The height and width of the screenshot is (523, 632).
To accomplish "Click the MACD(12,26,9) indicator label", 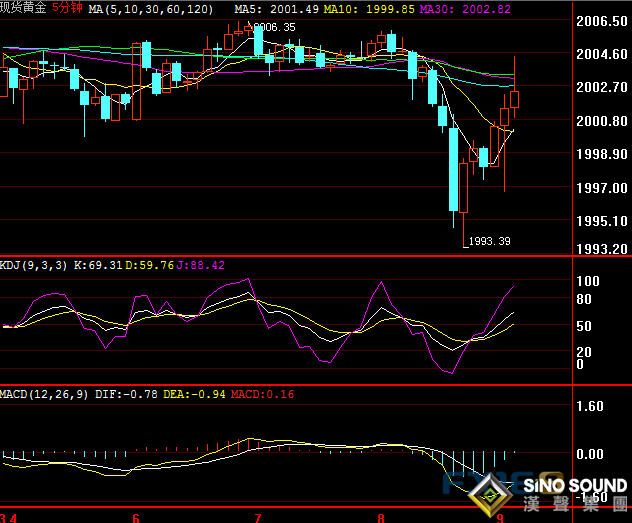I will tap(44, 394).
